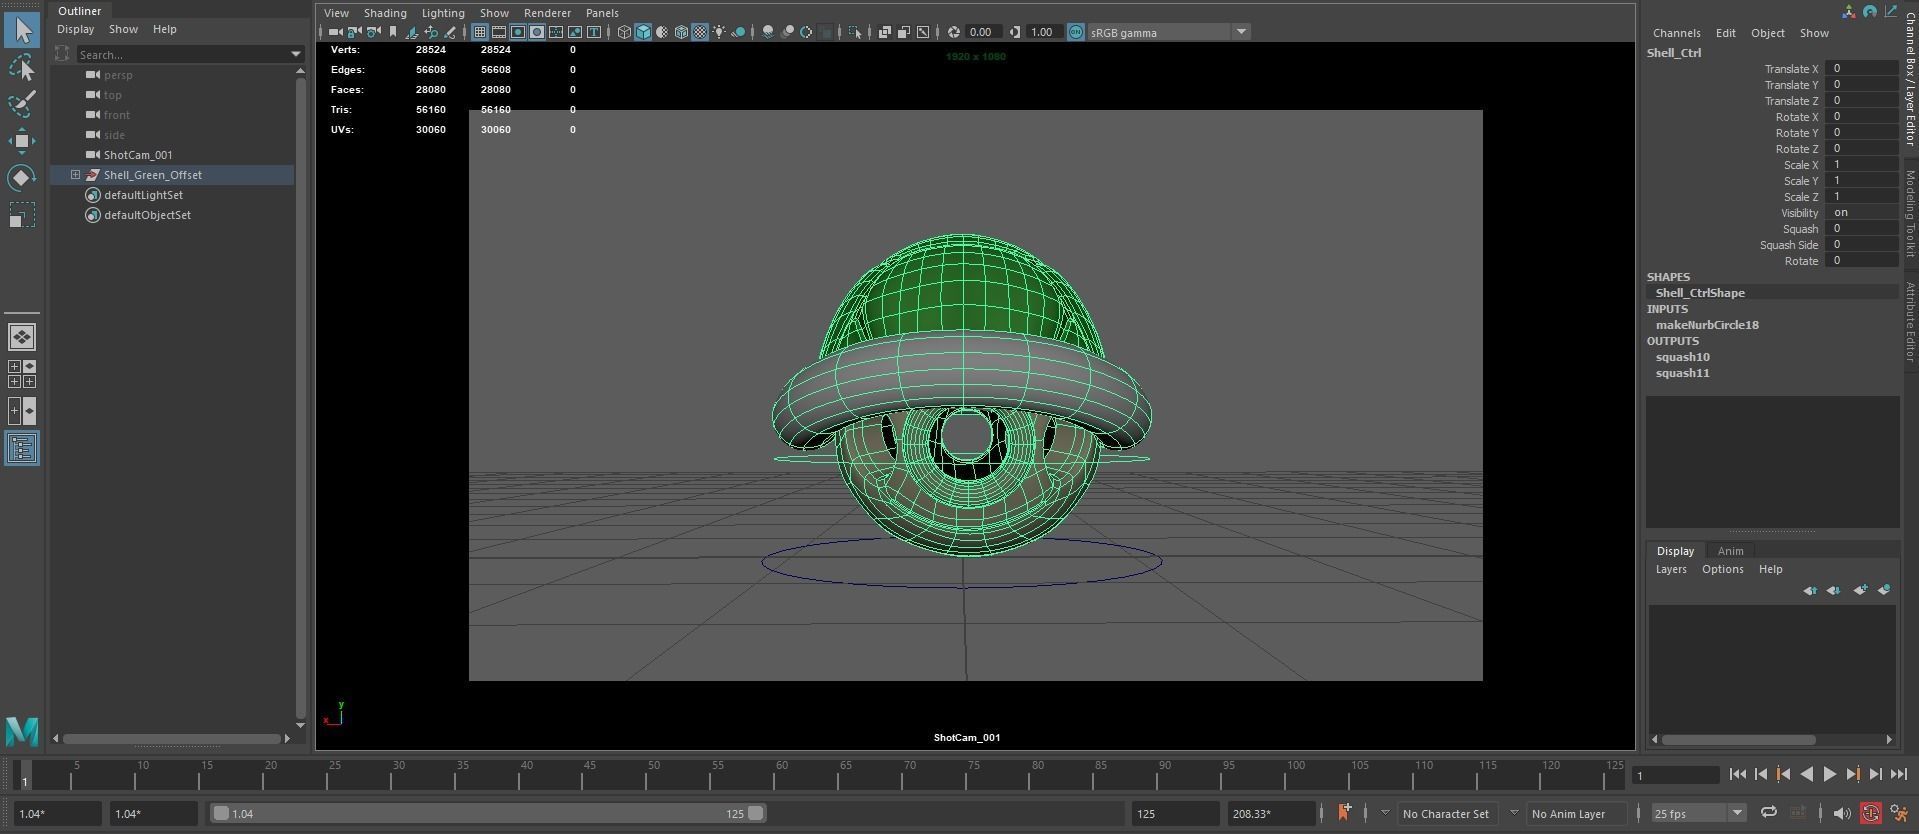The width and height of the screenshot is (1919, 834).
Task: Open the sRGB gamma dropdown
Action: (x=1241, y=32)
